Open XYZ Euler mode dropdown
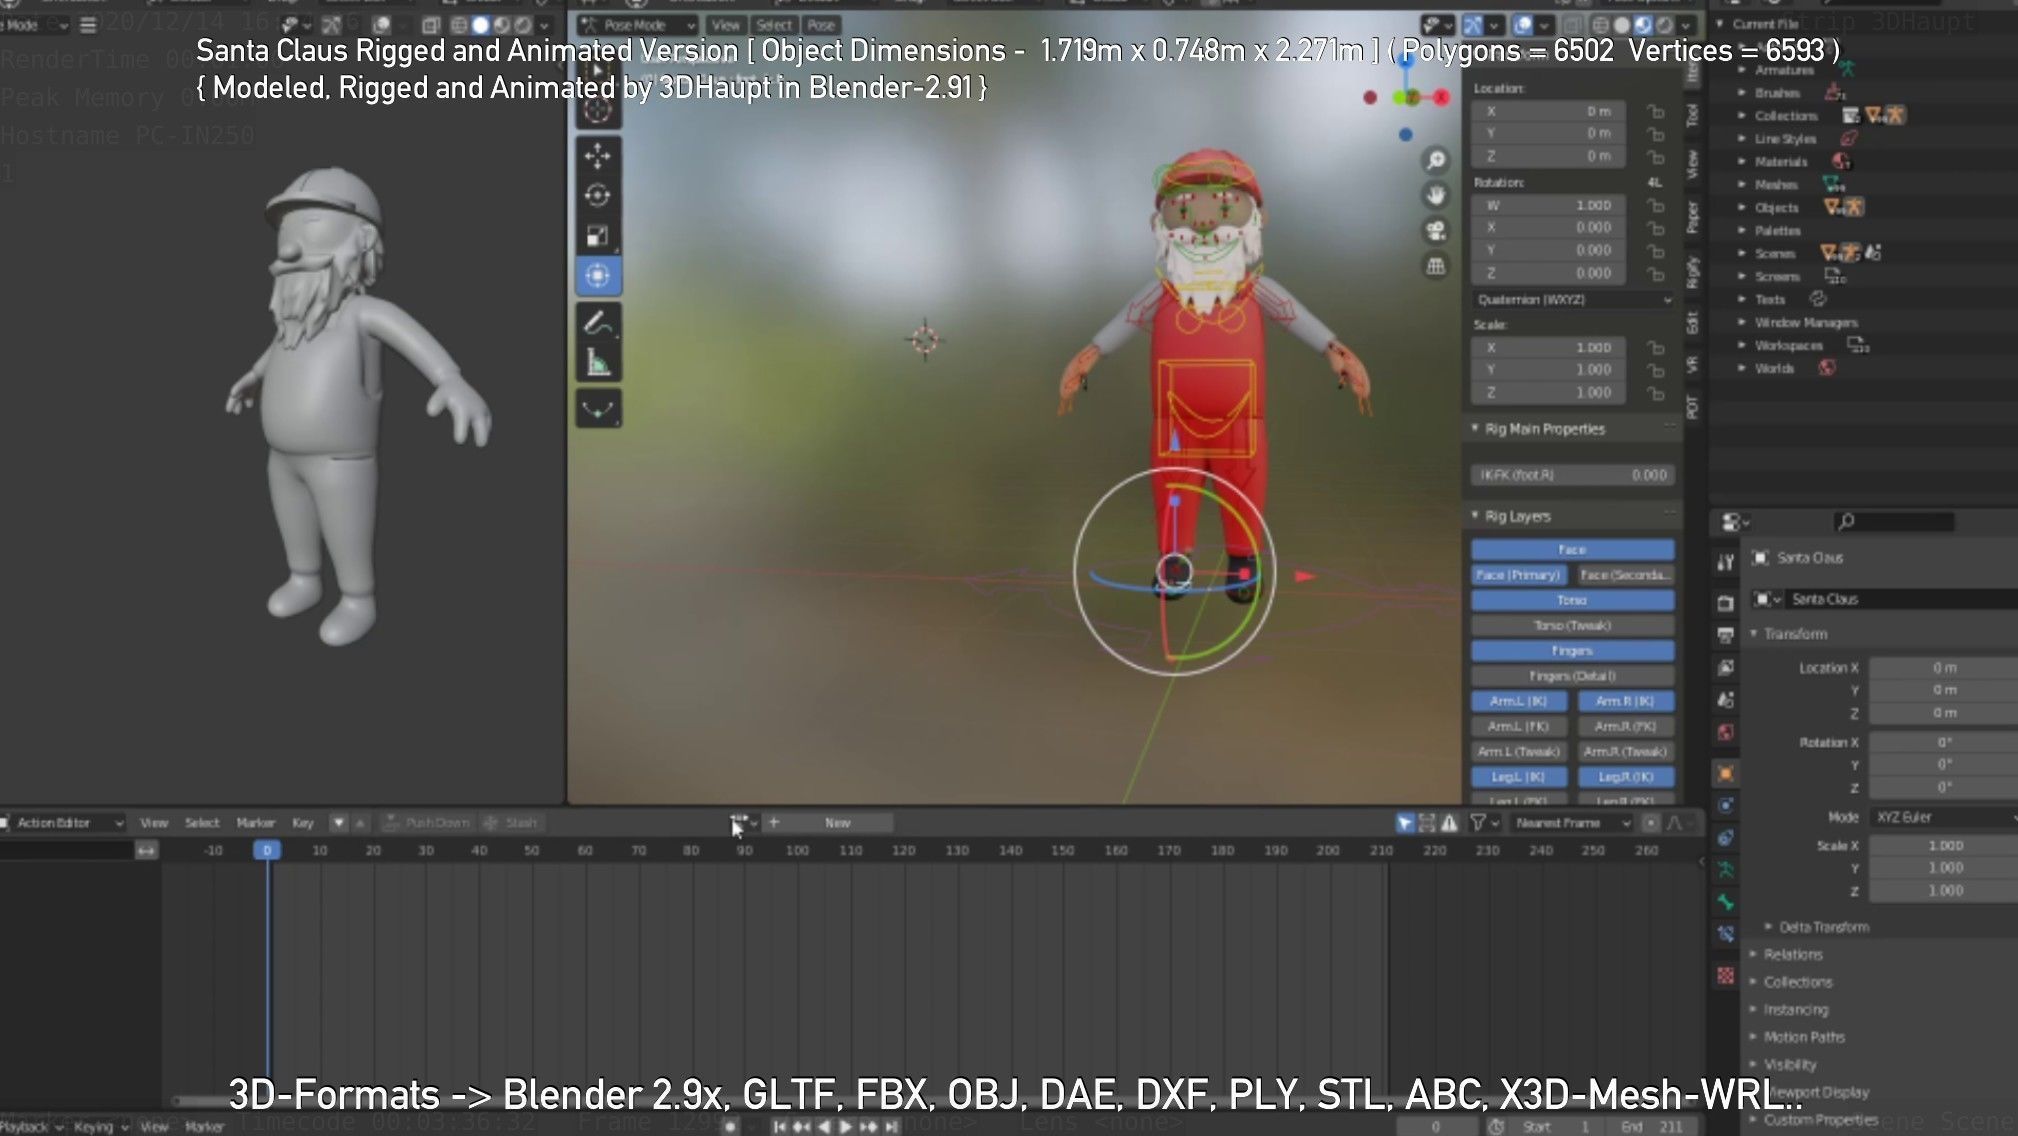 [1943, 817]
